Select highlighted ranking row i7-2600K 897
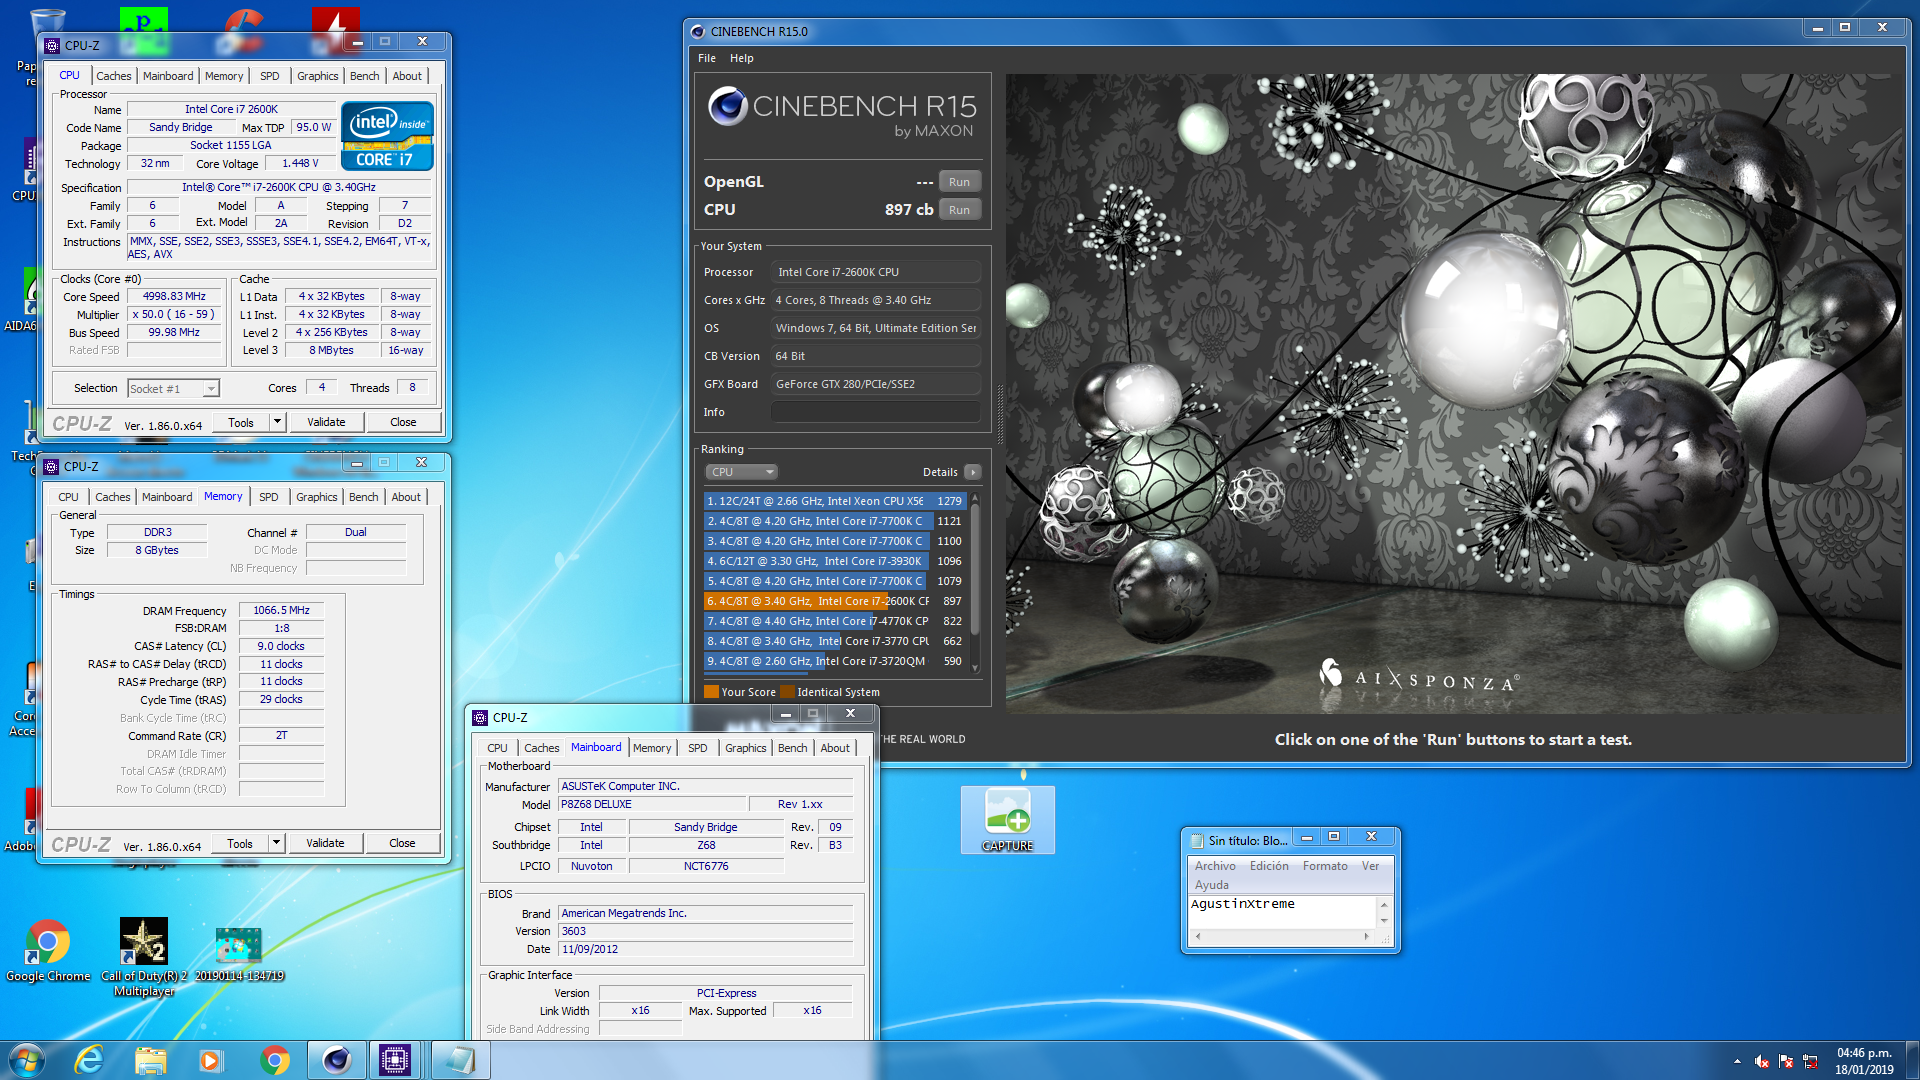 click(834, 601)
